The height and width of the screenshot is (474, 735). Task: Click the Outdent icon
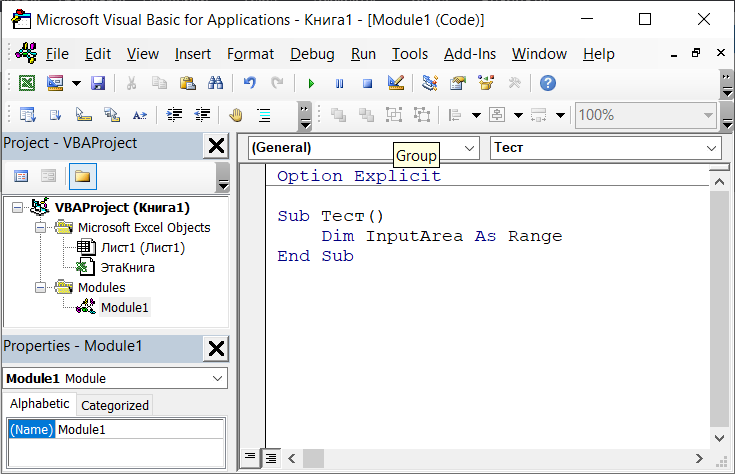coord(202,115)
